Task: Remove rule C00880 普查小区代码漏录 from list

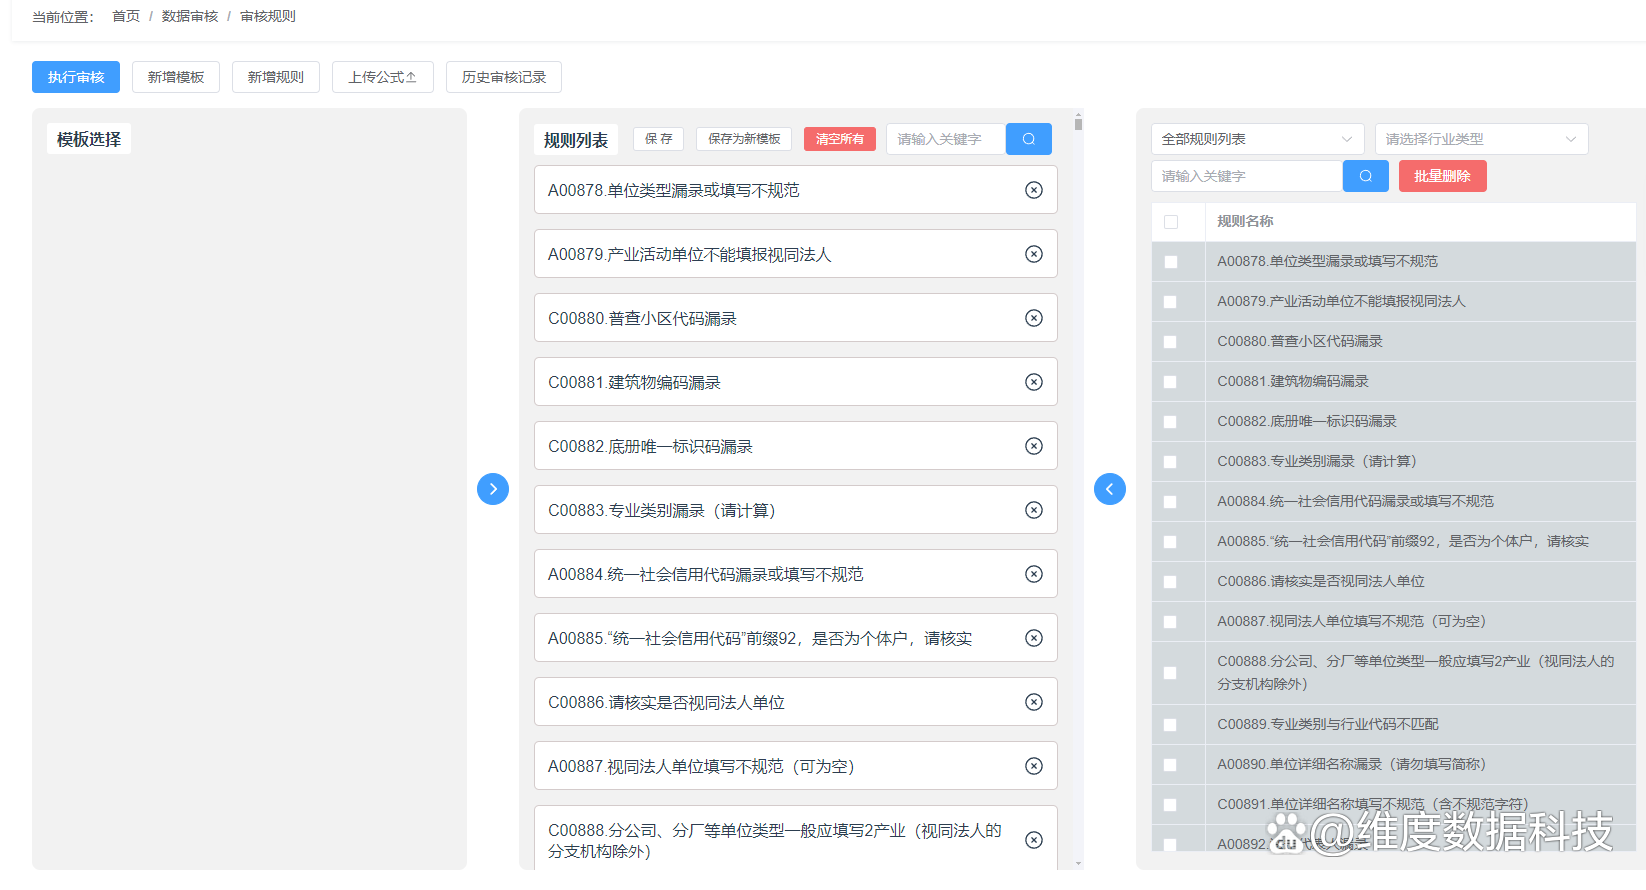Action: [x=1034, y=318]
